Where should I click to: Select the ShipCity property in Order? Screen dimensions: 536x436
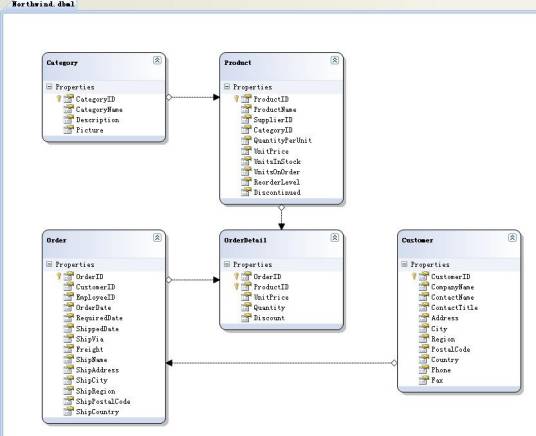coord(92,380)
